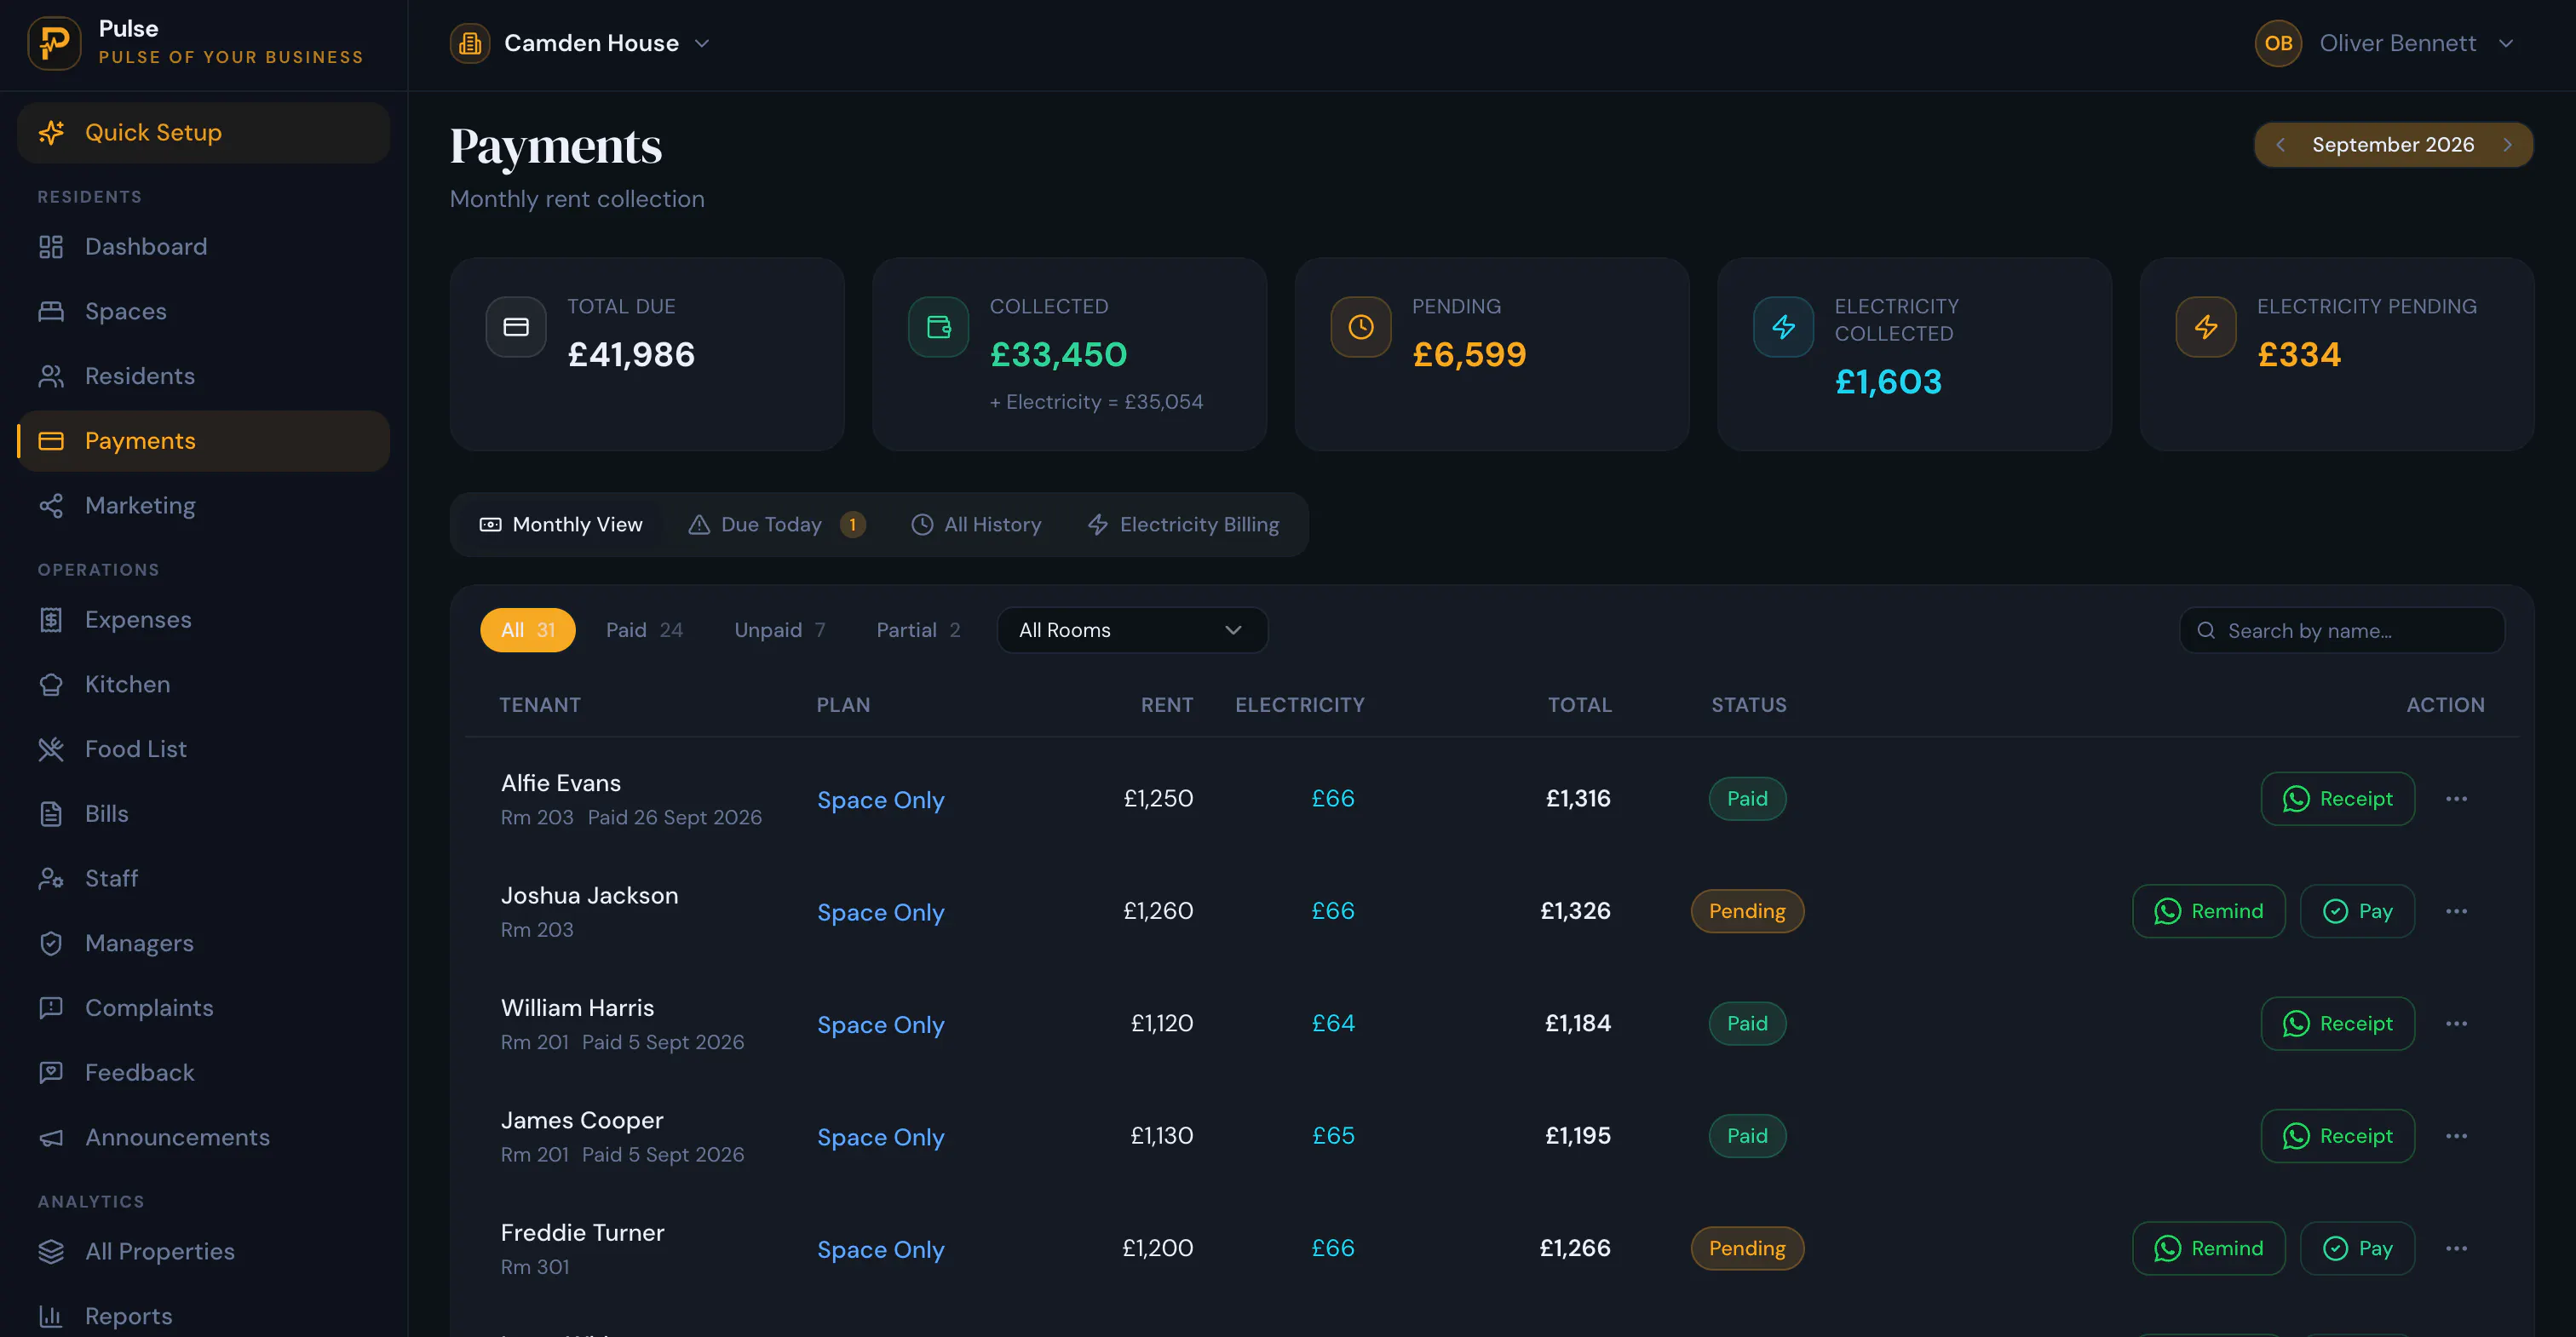
Task: Open more options for Freddie Turner
Action: pos(2456,1248)
